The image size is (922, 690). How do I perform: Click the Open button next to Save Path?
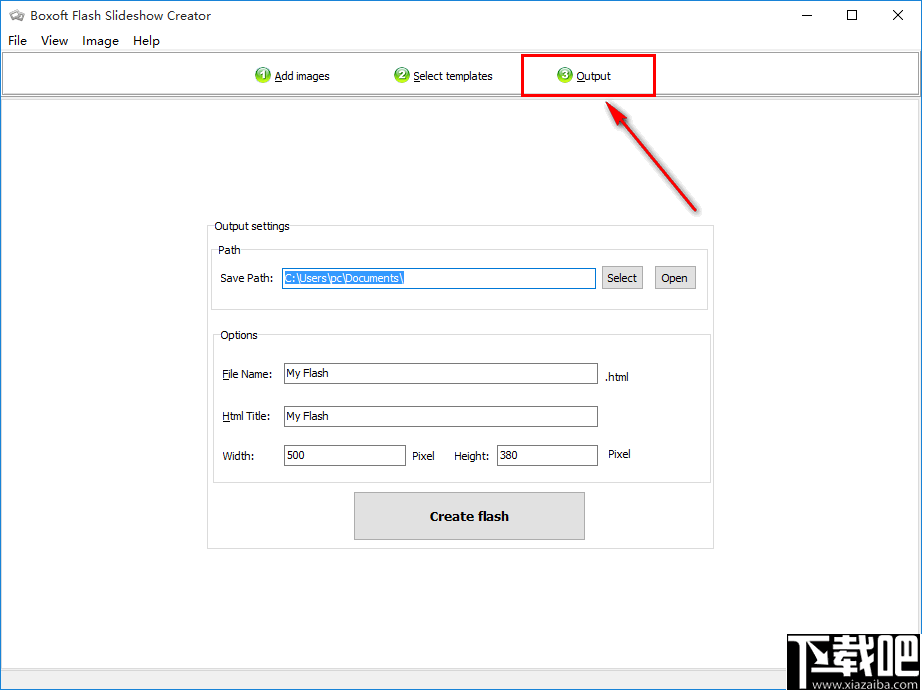(x=675, y=277)
